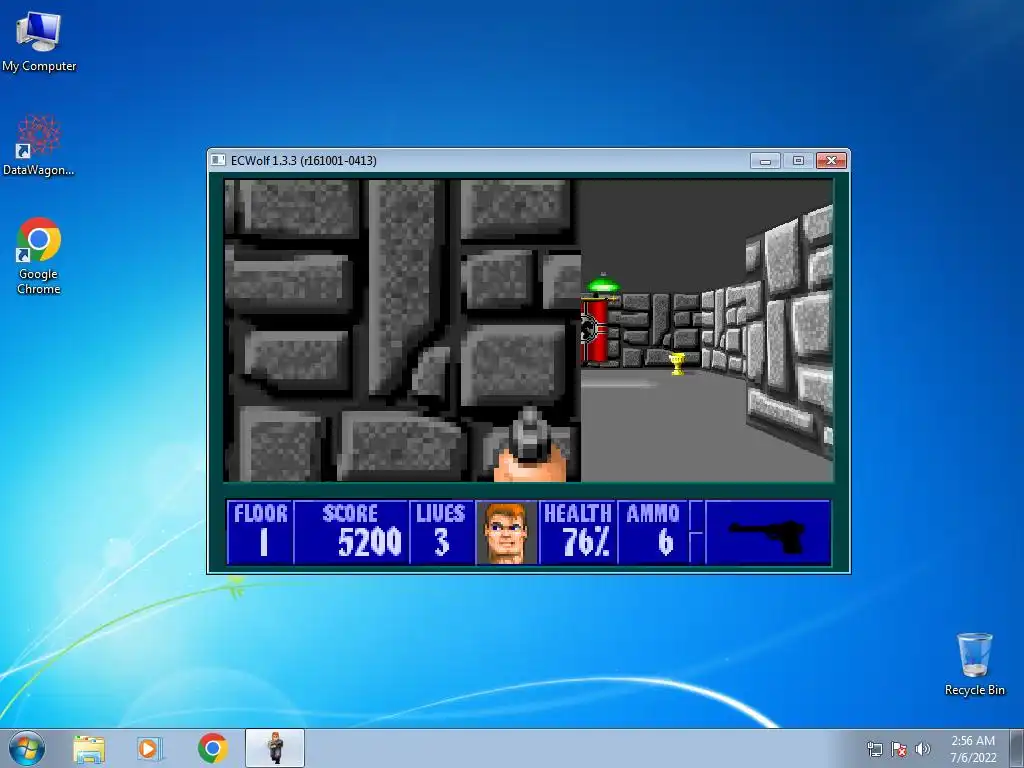Open the Recycle Bin desktop icon

click(x=974, y=664)
